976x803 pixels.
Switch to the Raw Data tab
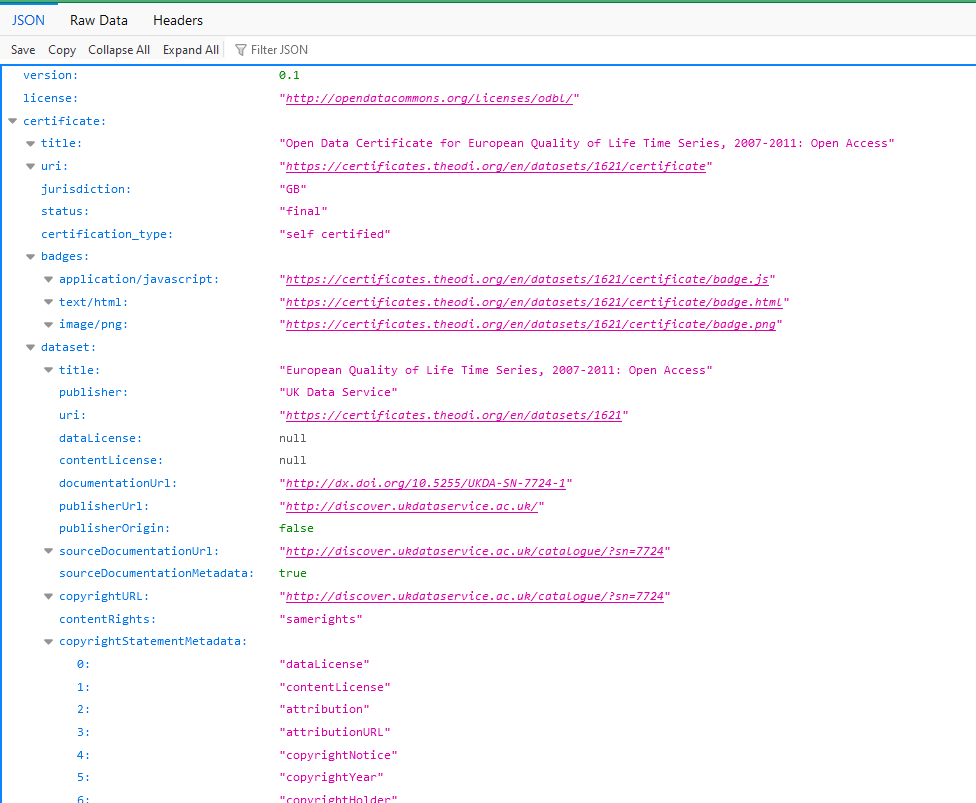click(98, 20)
